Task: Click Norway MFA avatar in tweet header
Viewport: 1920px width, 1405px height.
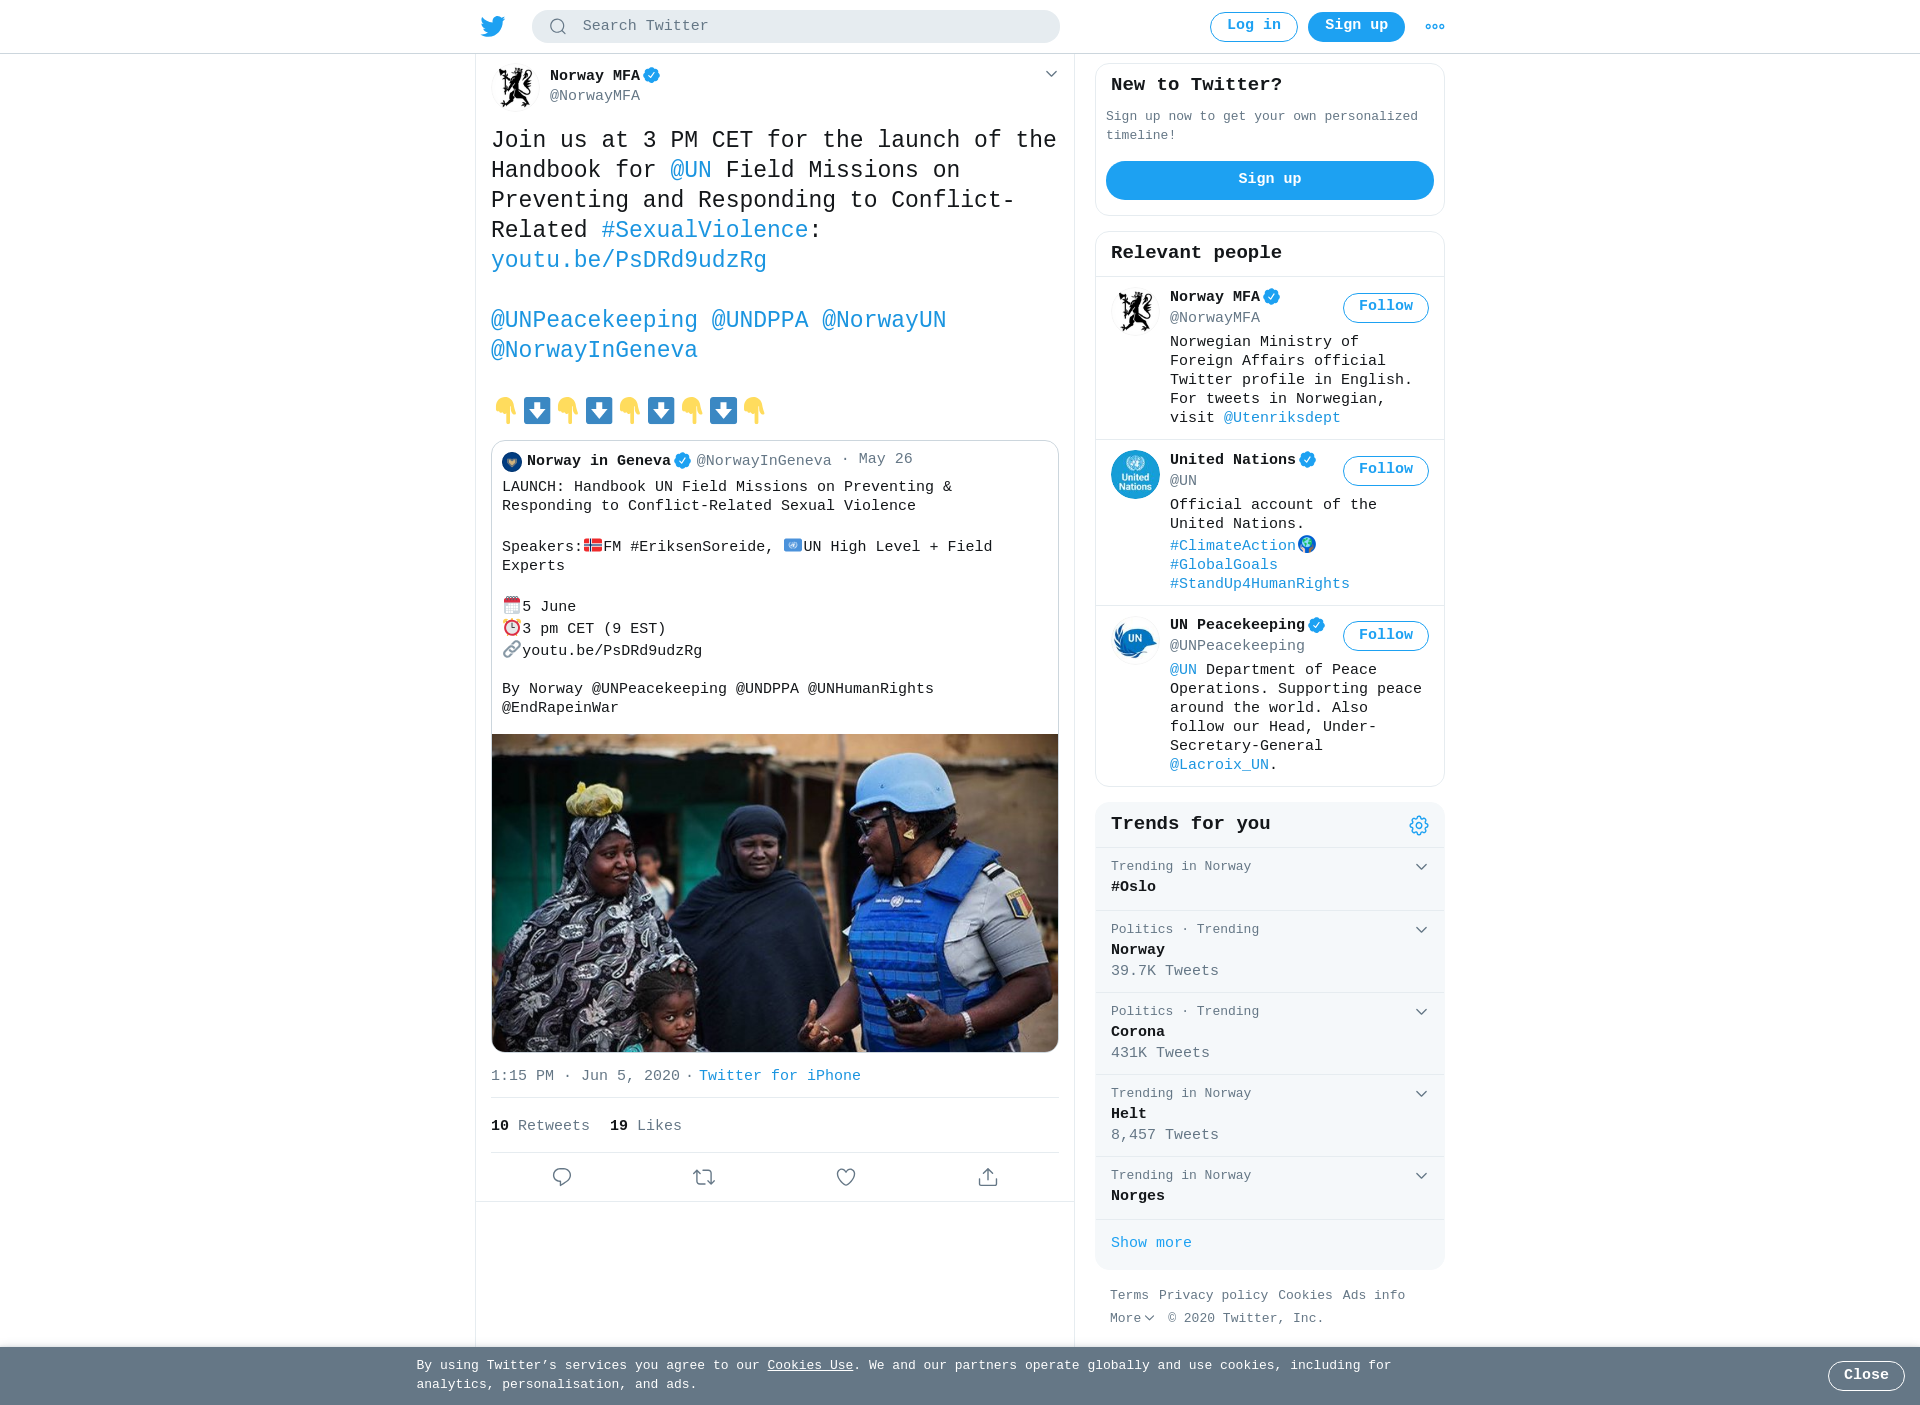Action: (x=516, y=87)
